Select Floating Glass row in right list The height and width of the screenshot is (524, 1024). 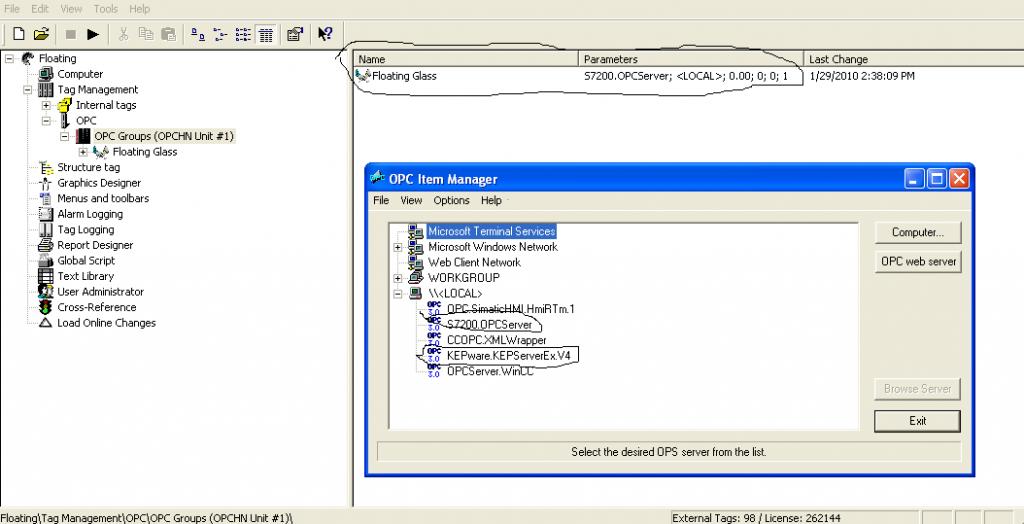404,76
